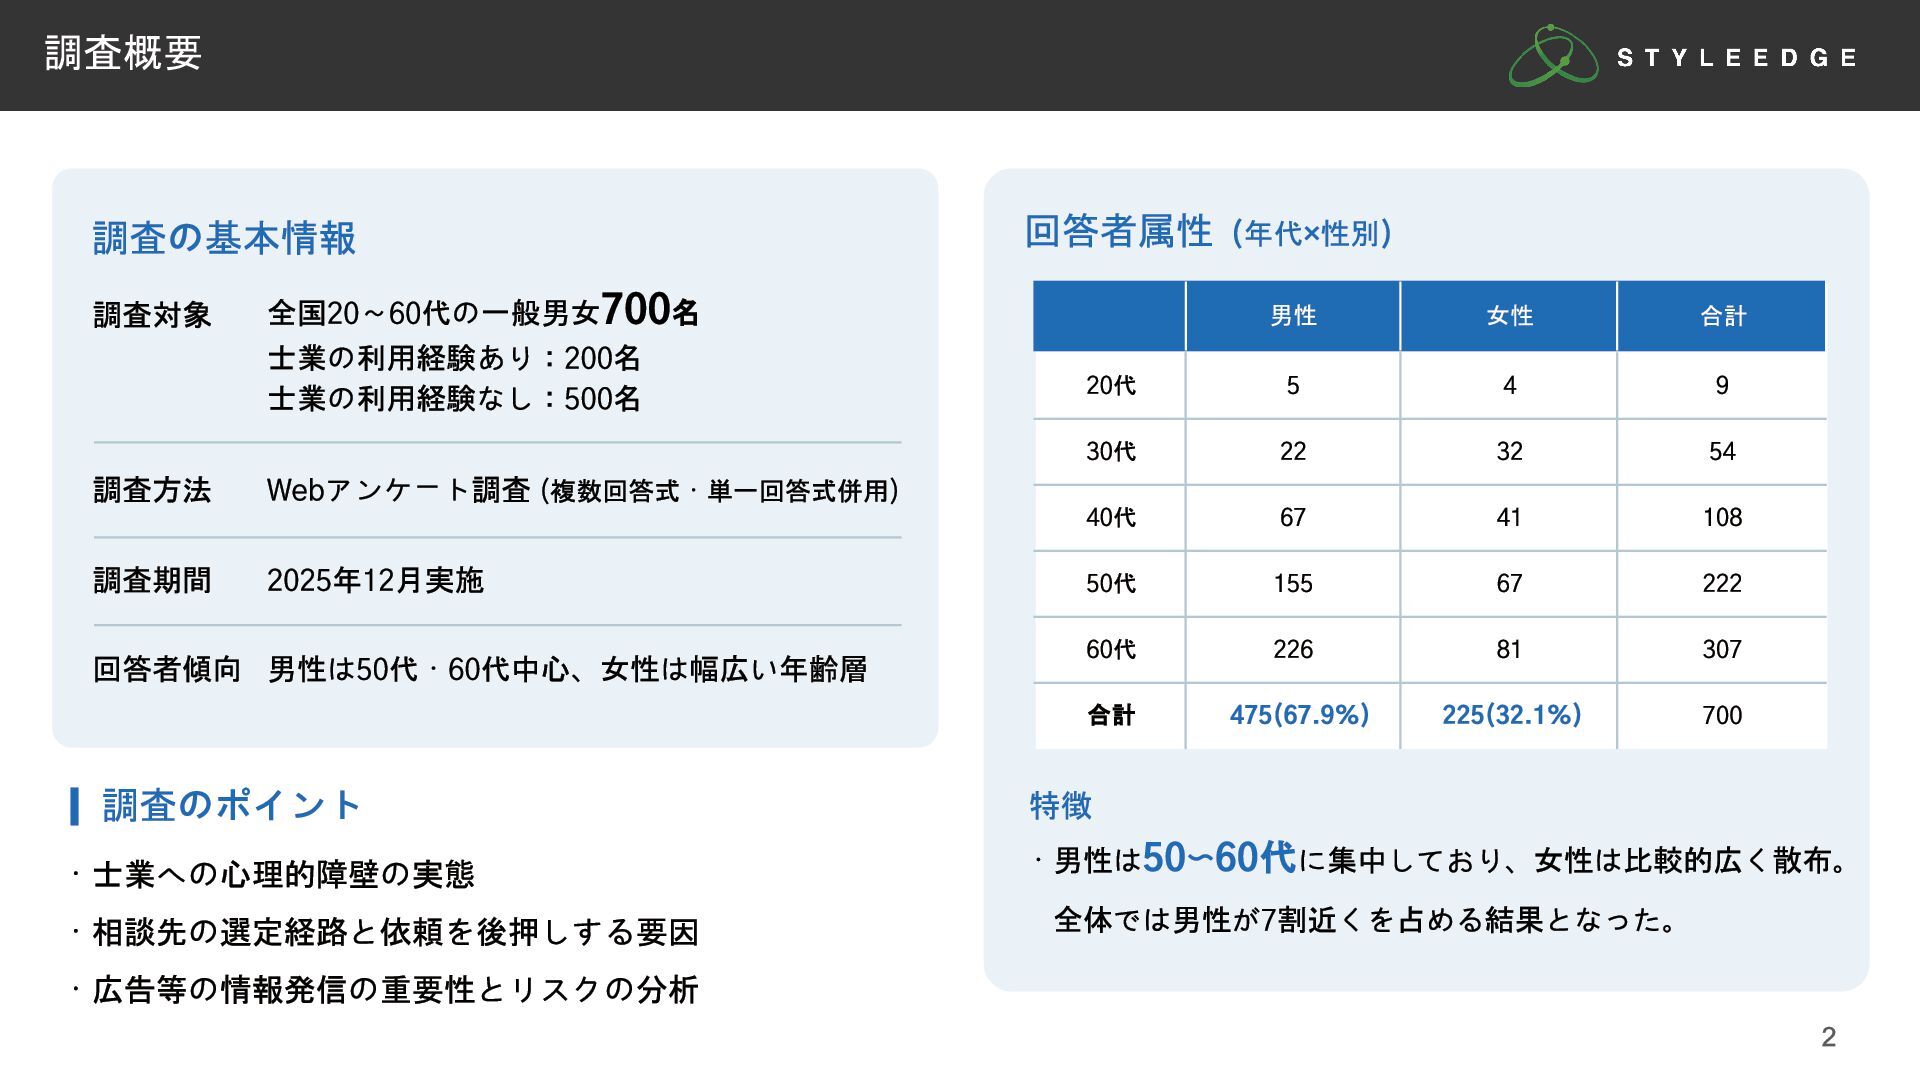Click the bold 700名 respondent count
This screenshot has width=1920, height=1080.
point(650,310)
